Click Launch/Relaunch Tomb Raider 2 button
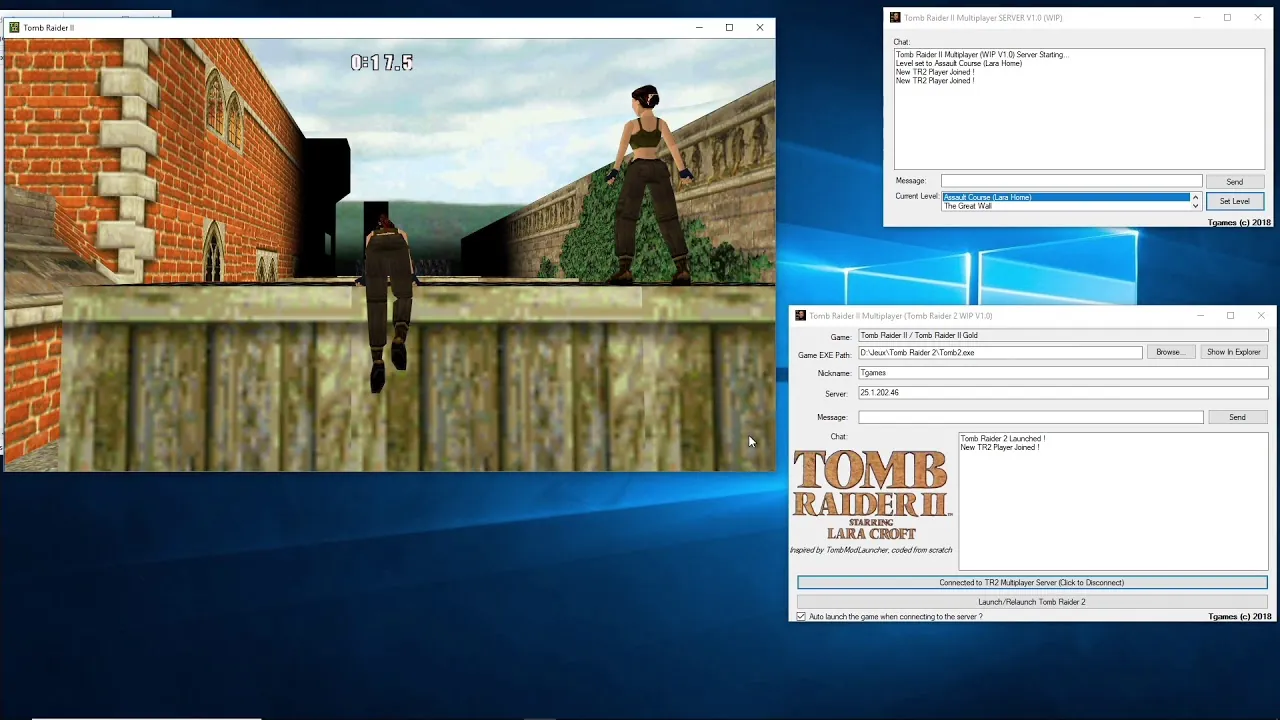 1032,602
